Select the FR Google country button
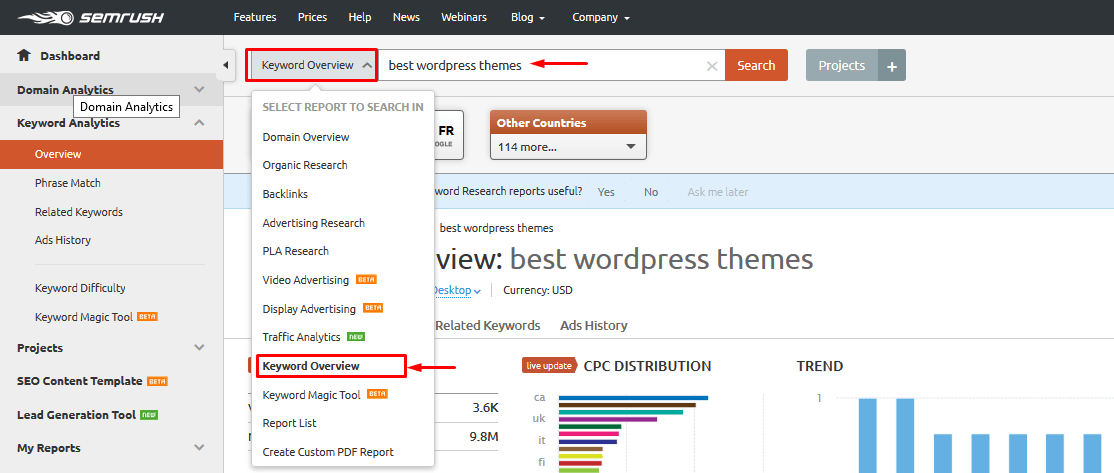 448,135
